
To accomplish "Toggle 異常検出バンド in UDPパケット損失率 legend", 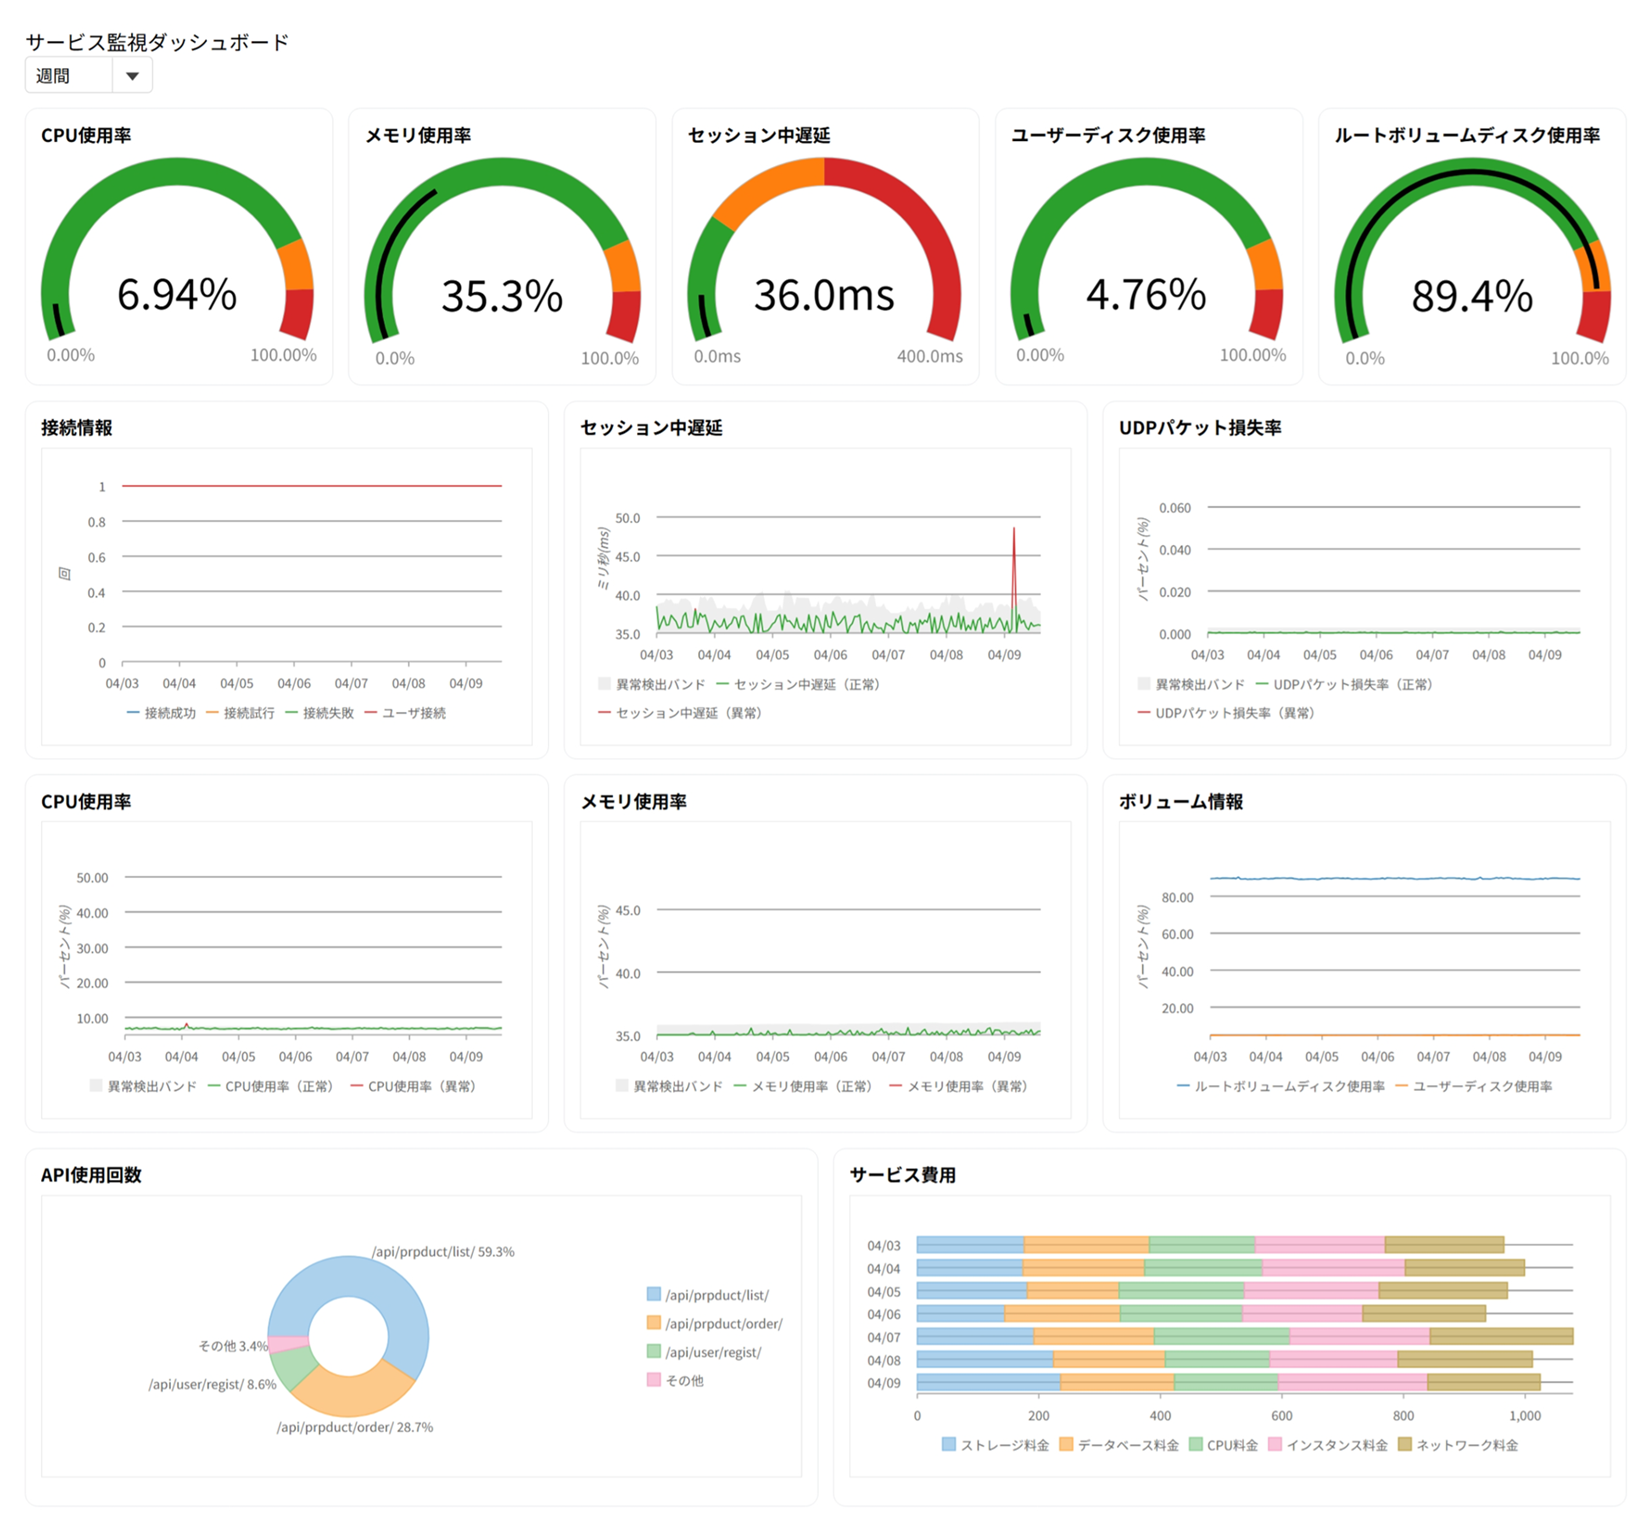I will pyautogui.click(x=1191, y=685).
